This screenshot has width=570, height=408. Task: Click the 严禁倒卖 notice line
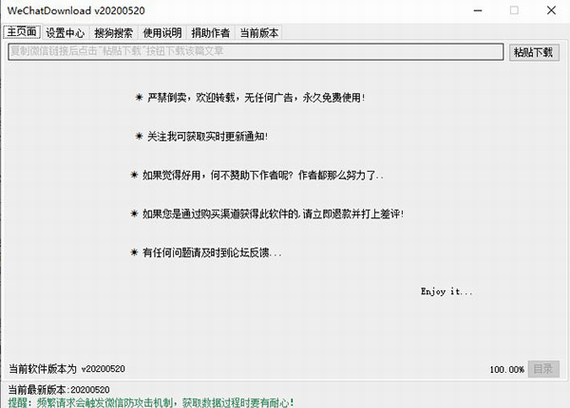point(250,97)
